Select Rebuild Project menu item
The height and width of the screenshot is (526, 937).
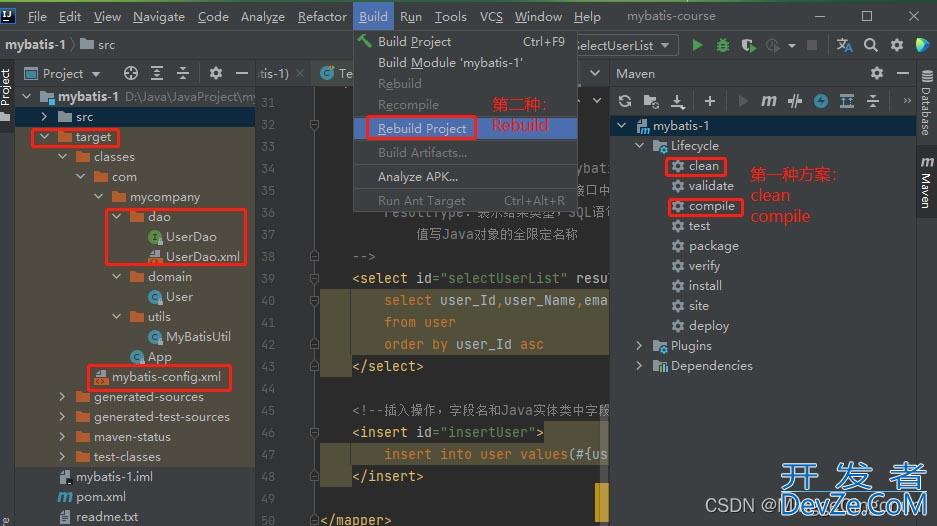[466, 129]
